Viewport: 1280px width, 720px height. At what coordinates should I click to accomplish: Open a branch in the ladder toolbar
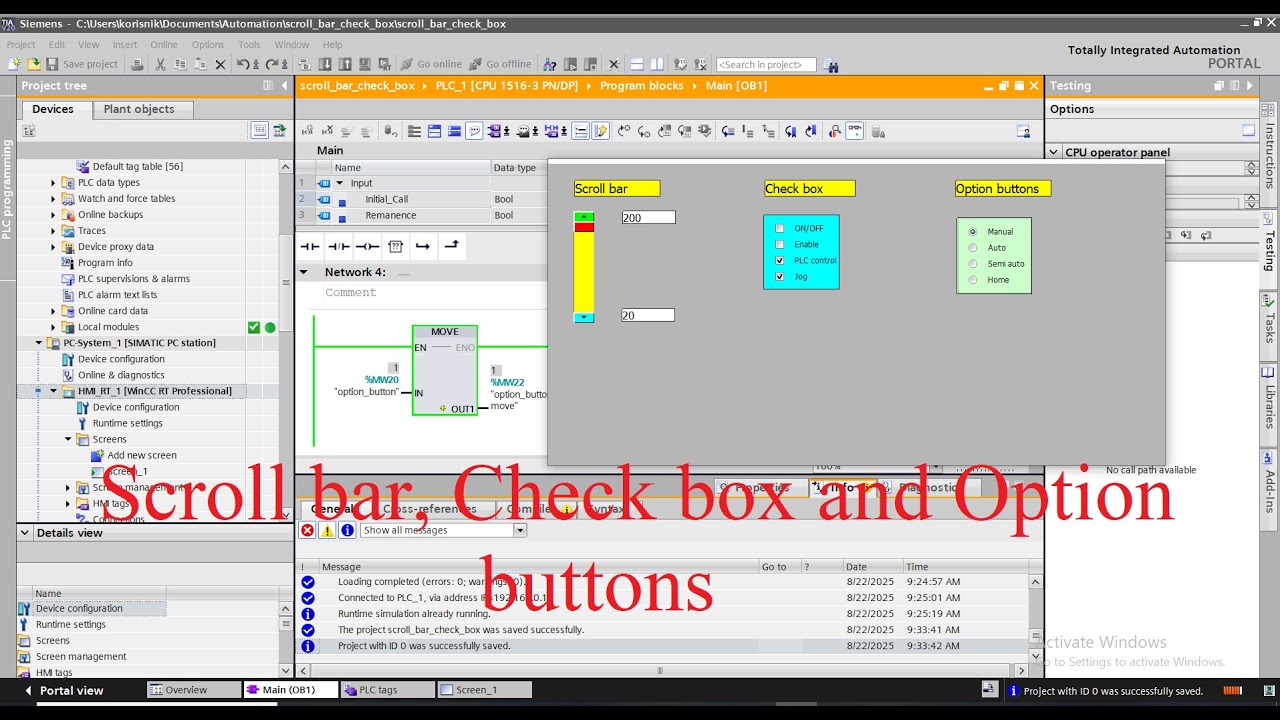point(423,246)
